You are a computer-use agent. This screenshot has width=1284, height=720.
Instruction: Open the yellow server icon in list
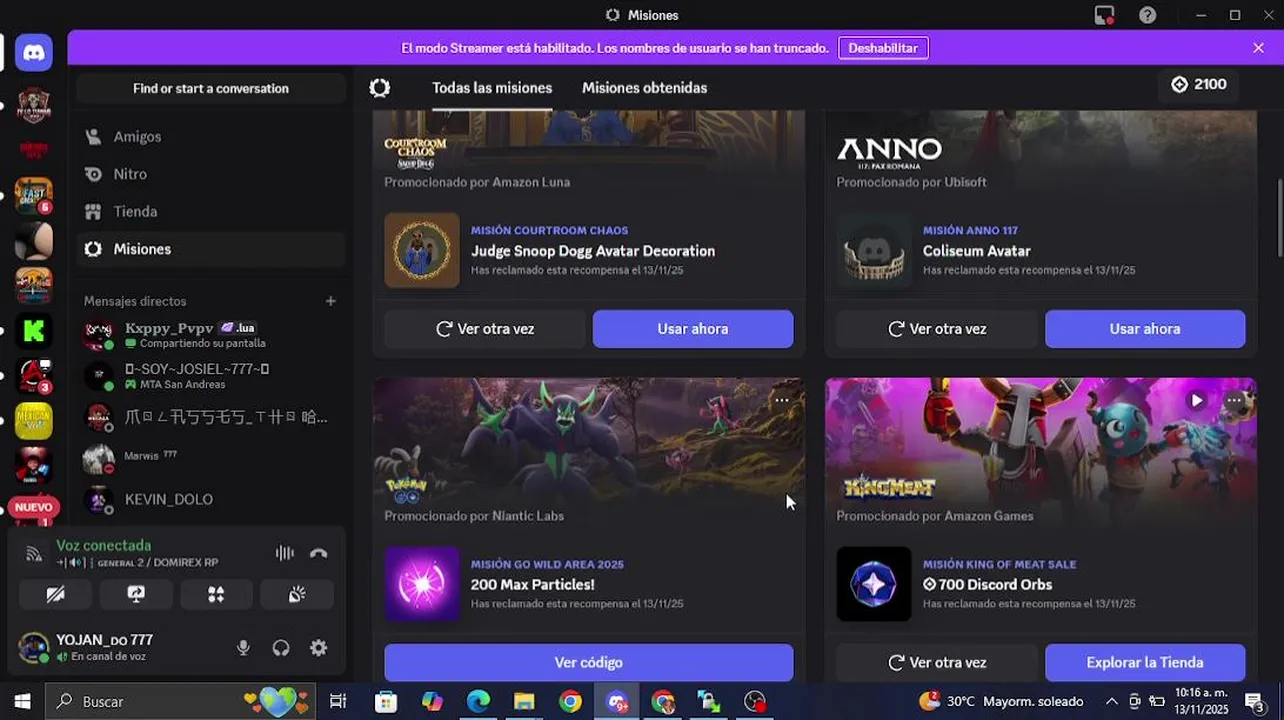tap(34, 421)
